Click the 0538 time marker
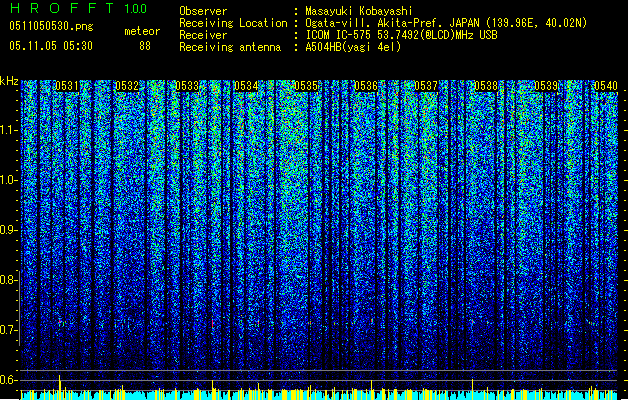This screenshot has height=400, width=629. coord(486,86)
